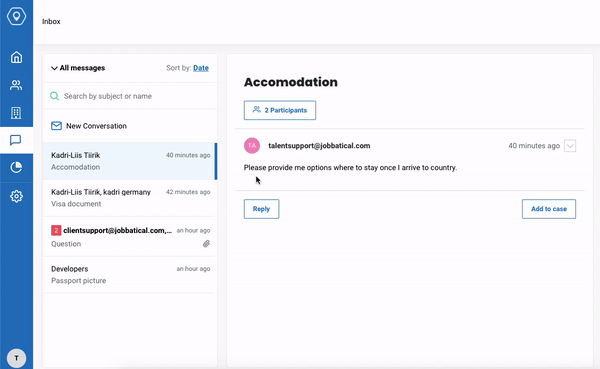Focus the Search by subject or name field
600x369 pixels.
[x=130, y=96]
